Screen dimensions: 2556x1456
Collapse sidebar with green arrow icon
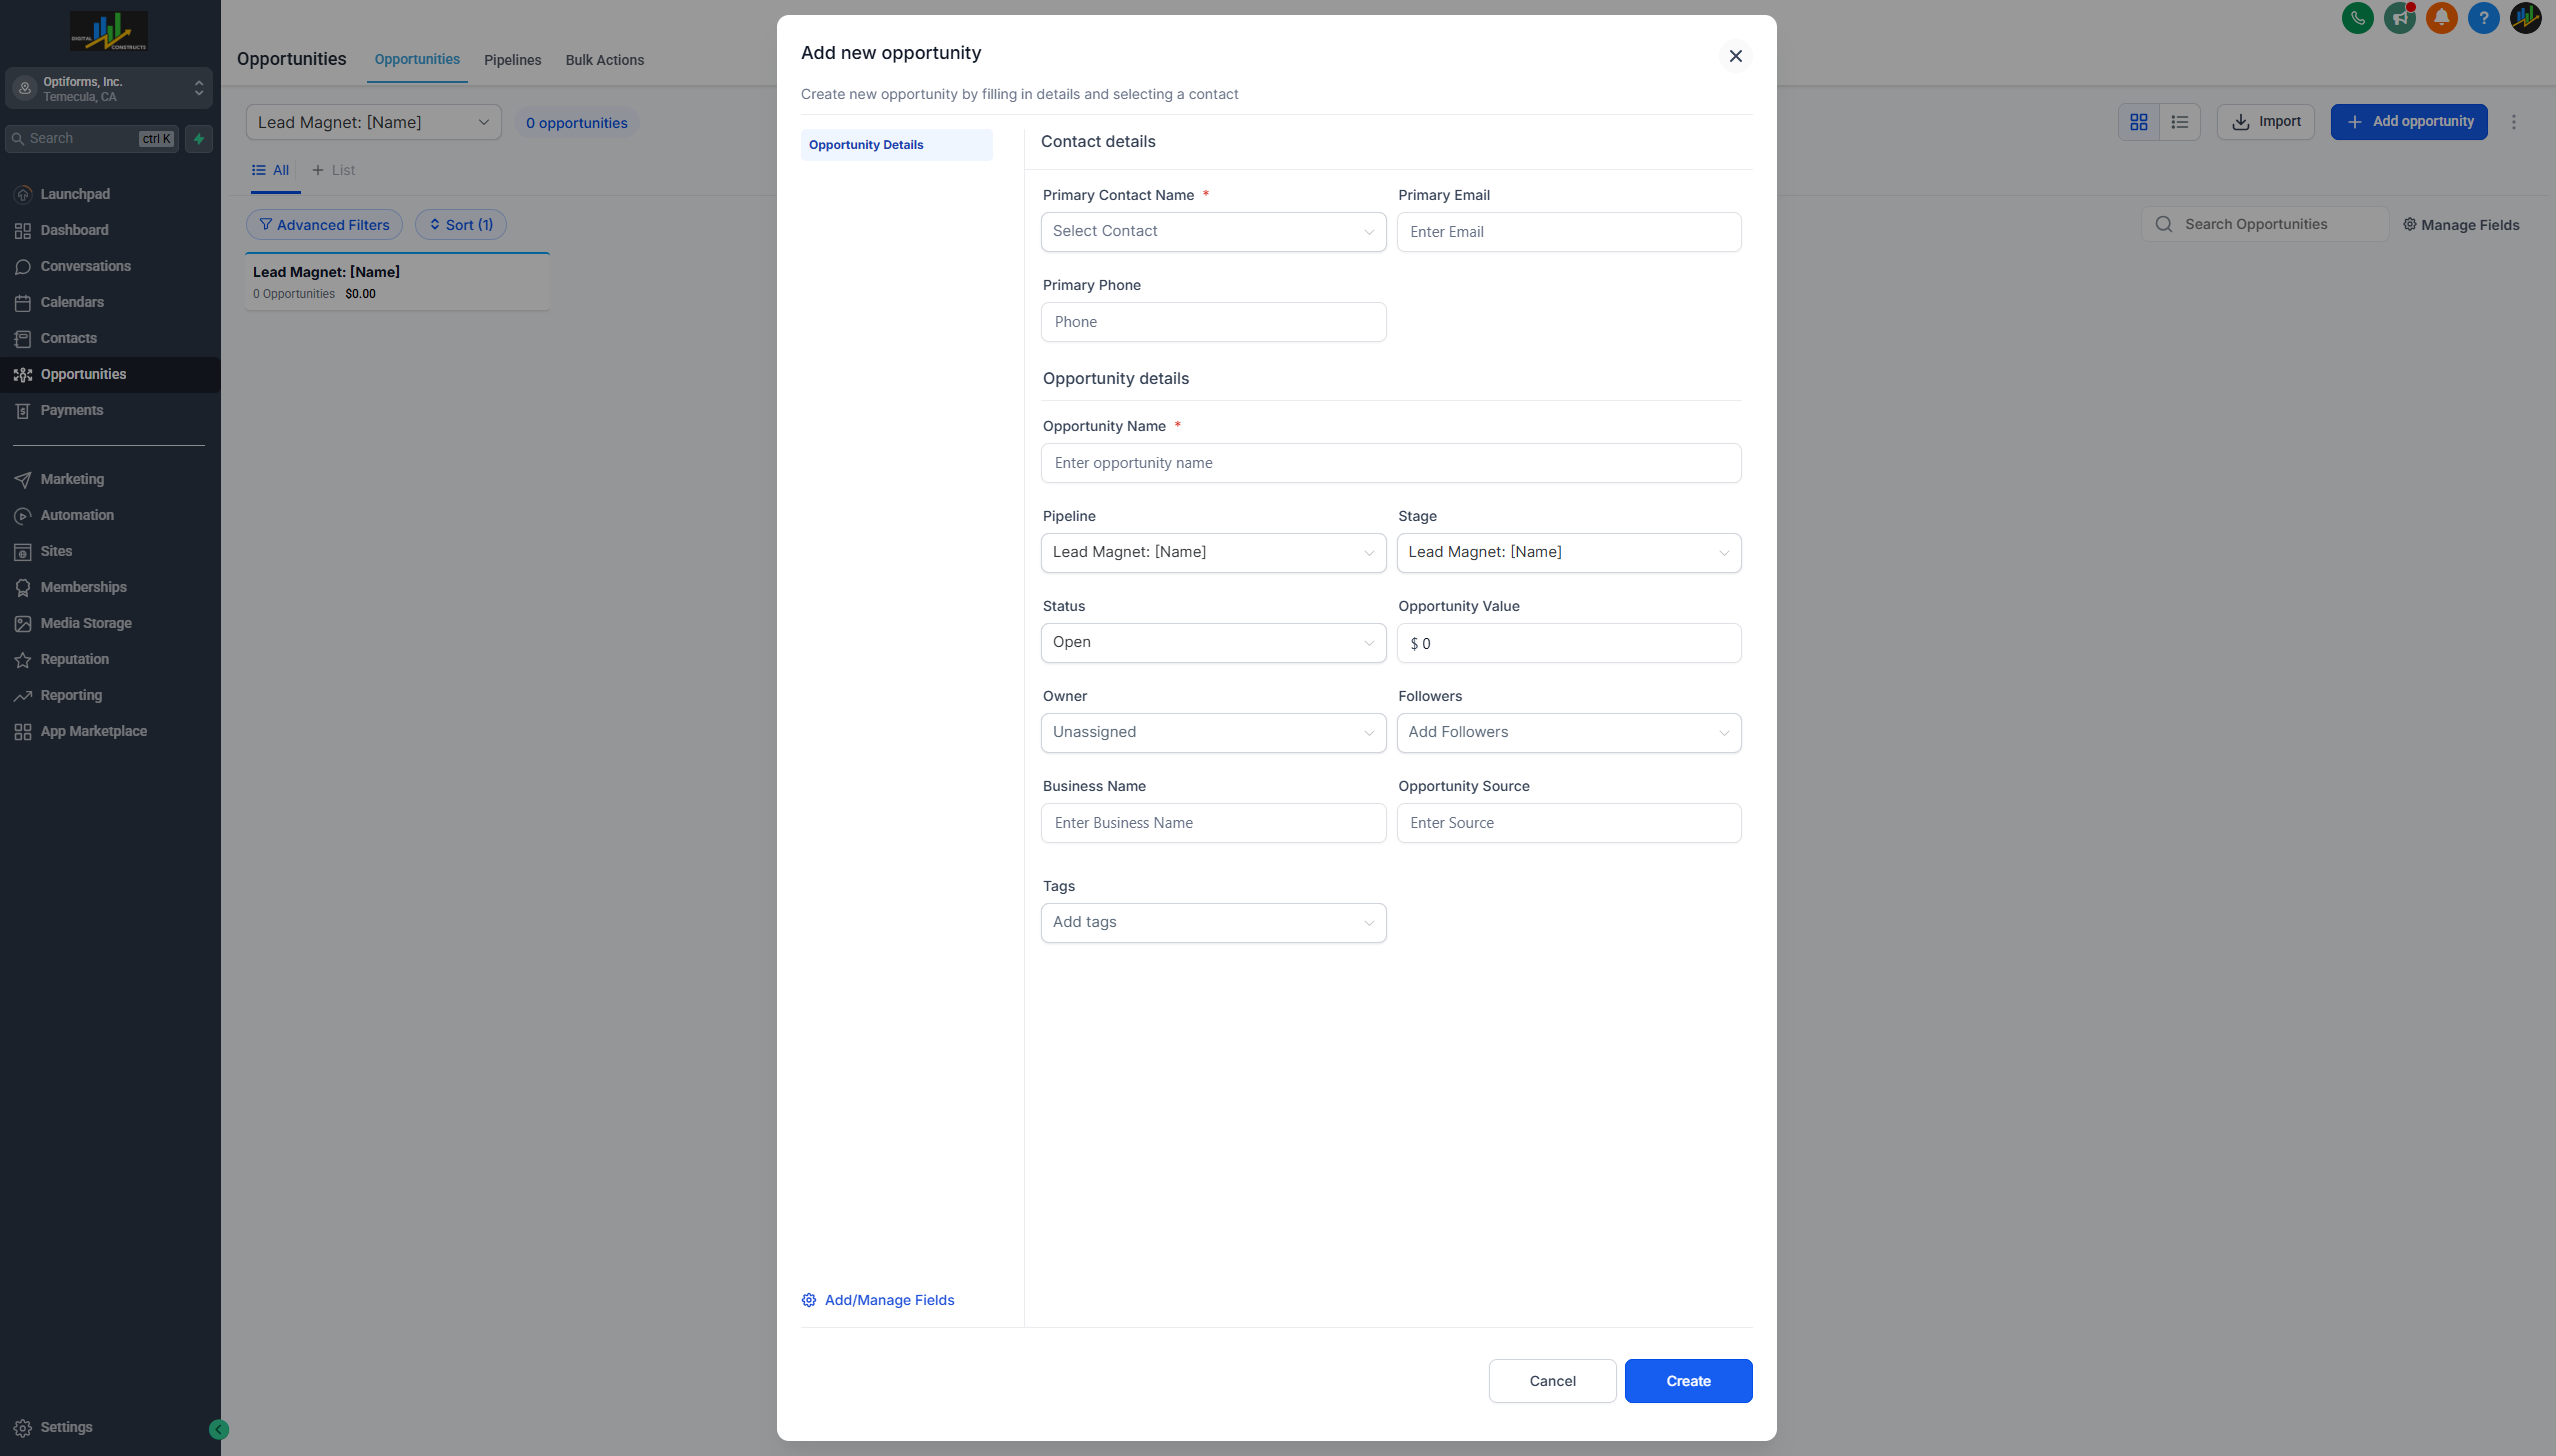(219, 1429)
